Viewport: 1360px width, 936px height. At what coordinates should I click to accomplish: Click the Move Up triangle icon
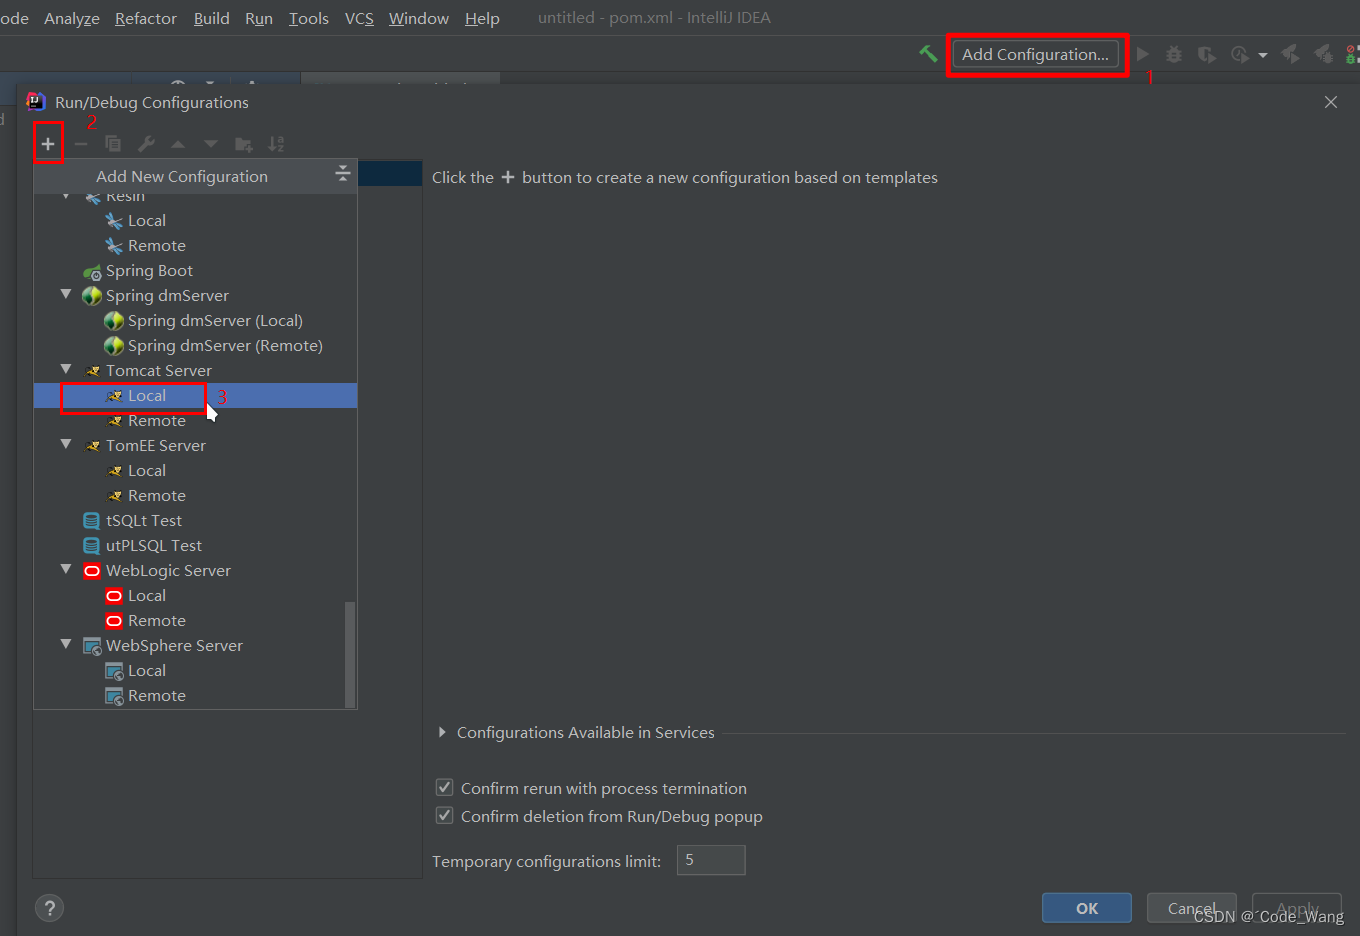coord(178,144)
